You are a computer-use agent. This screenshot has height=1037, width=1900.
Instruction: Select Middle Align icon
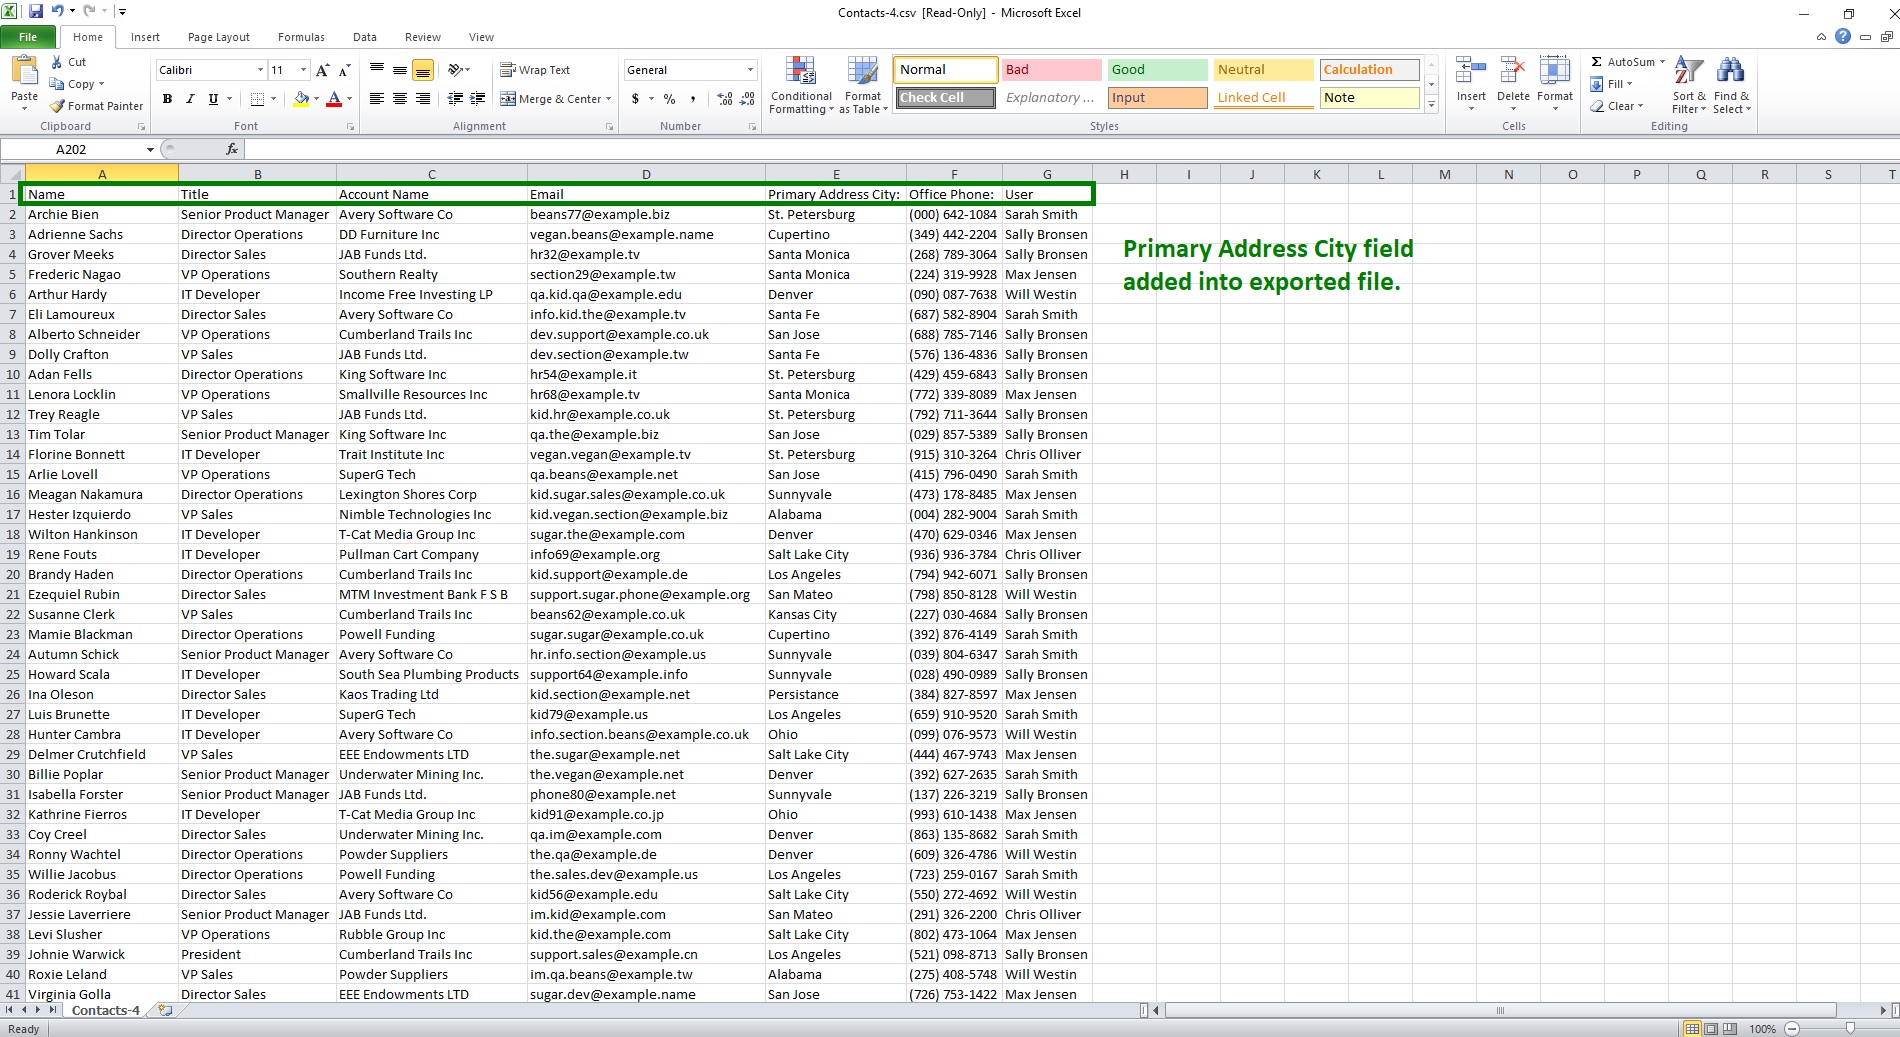click(x=400, y=70)
